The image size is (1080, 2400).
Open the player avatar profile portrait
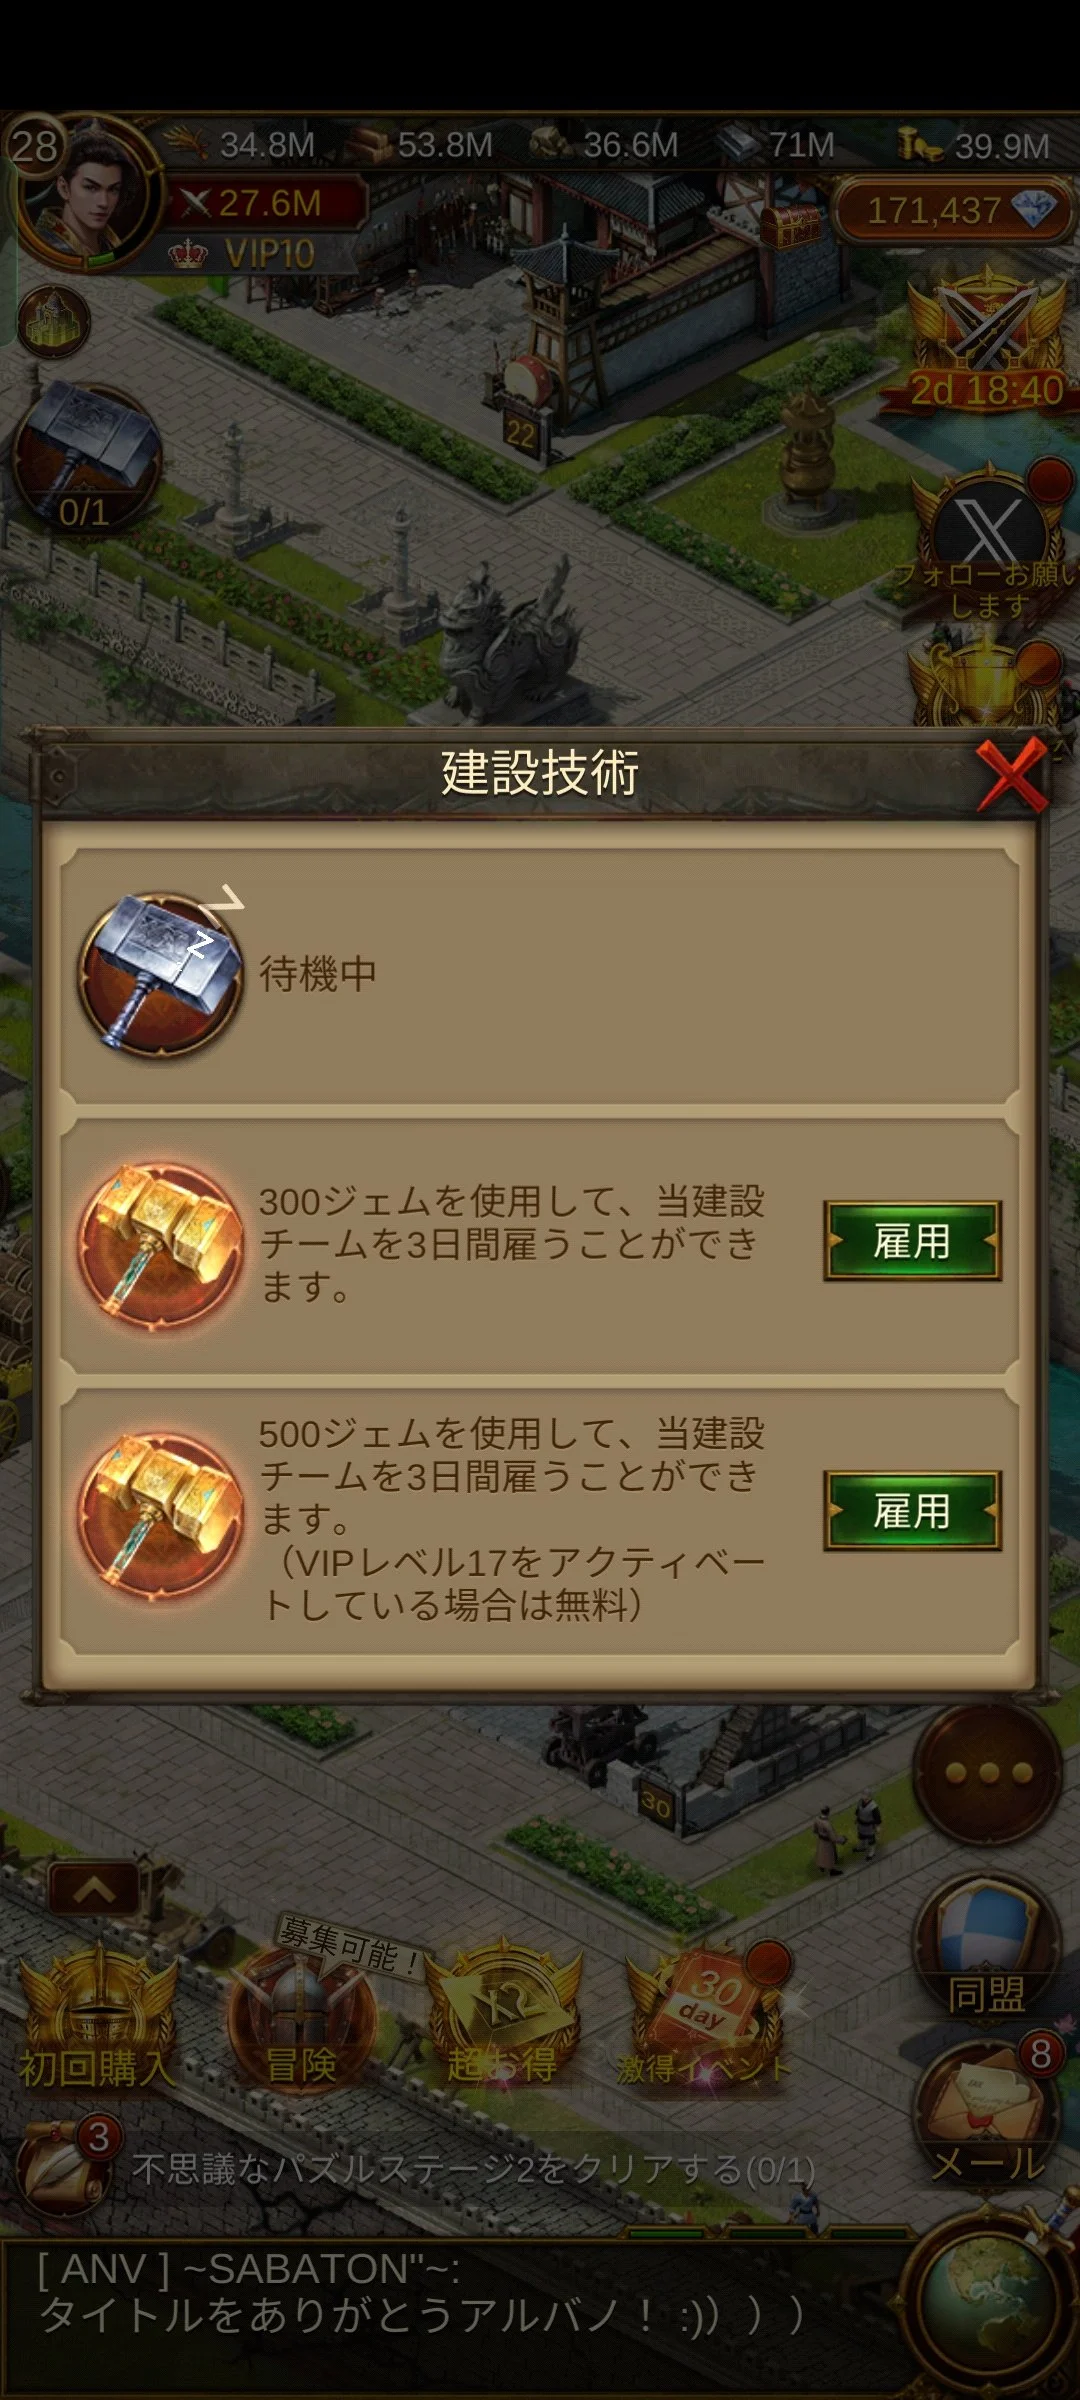[88, 194]
